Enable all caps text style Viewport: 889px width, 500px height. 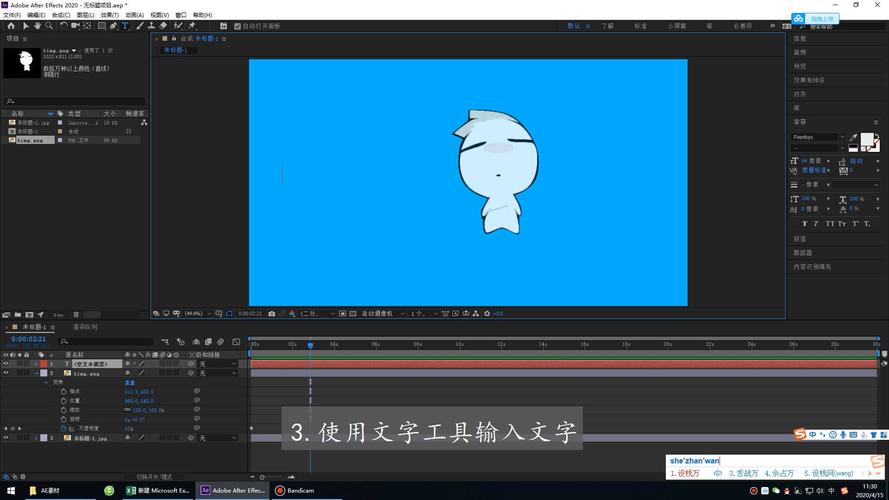pyautogui.click(x=829, y=224)
